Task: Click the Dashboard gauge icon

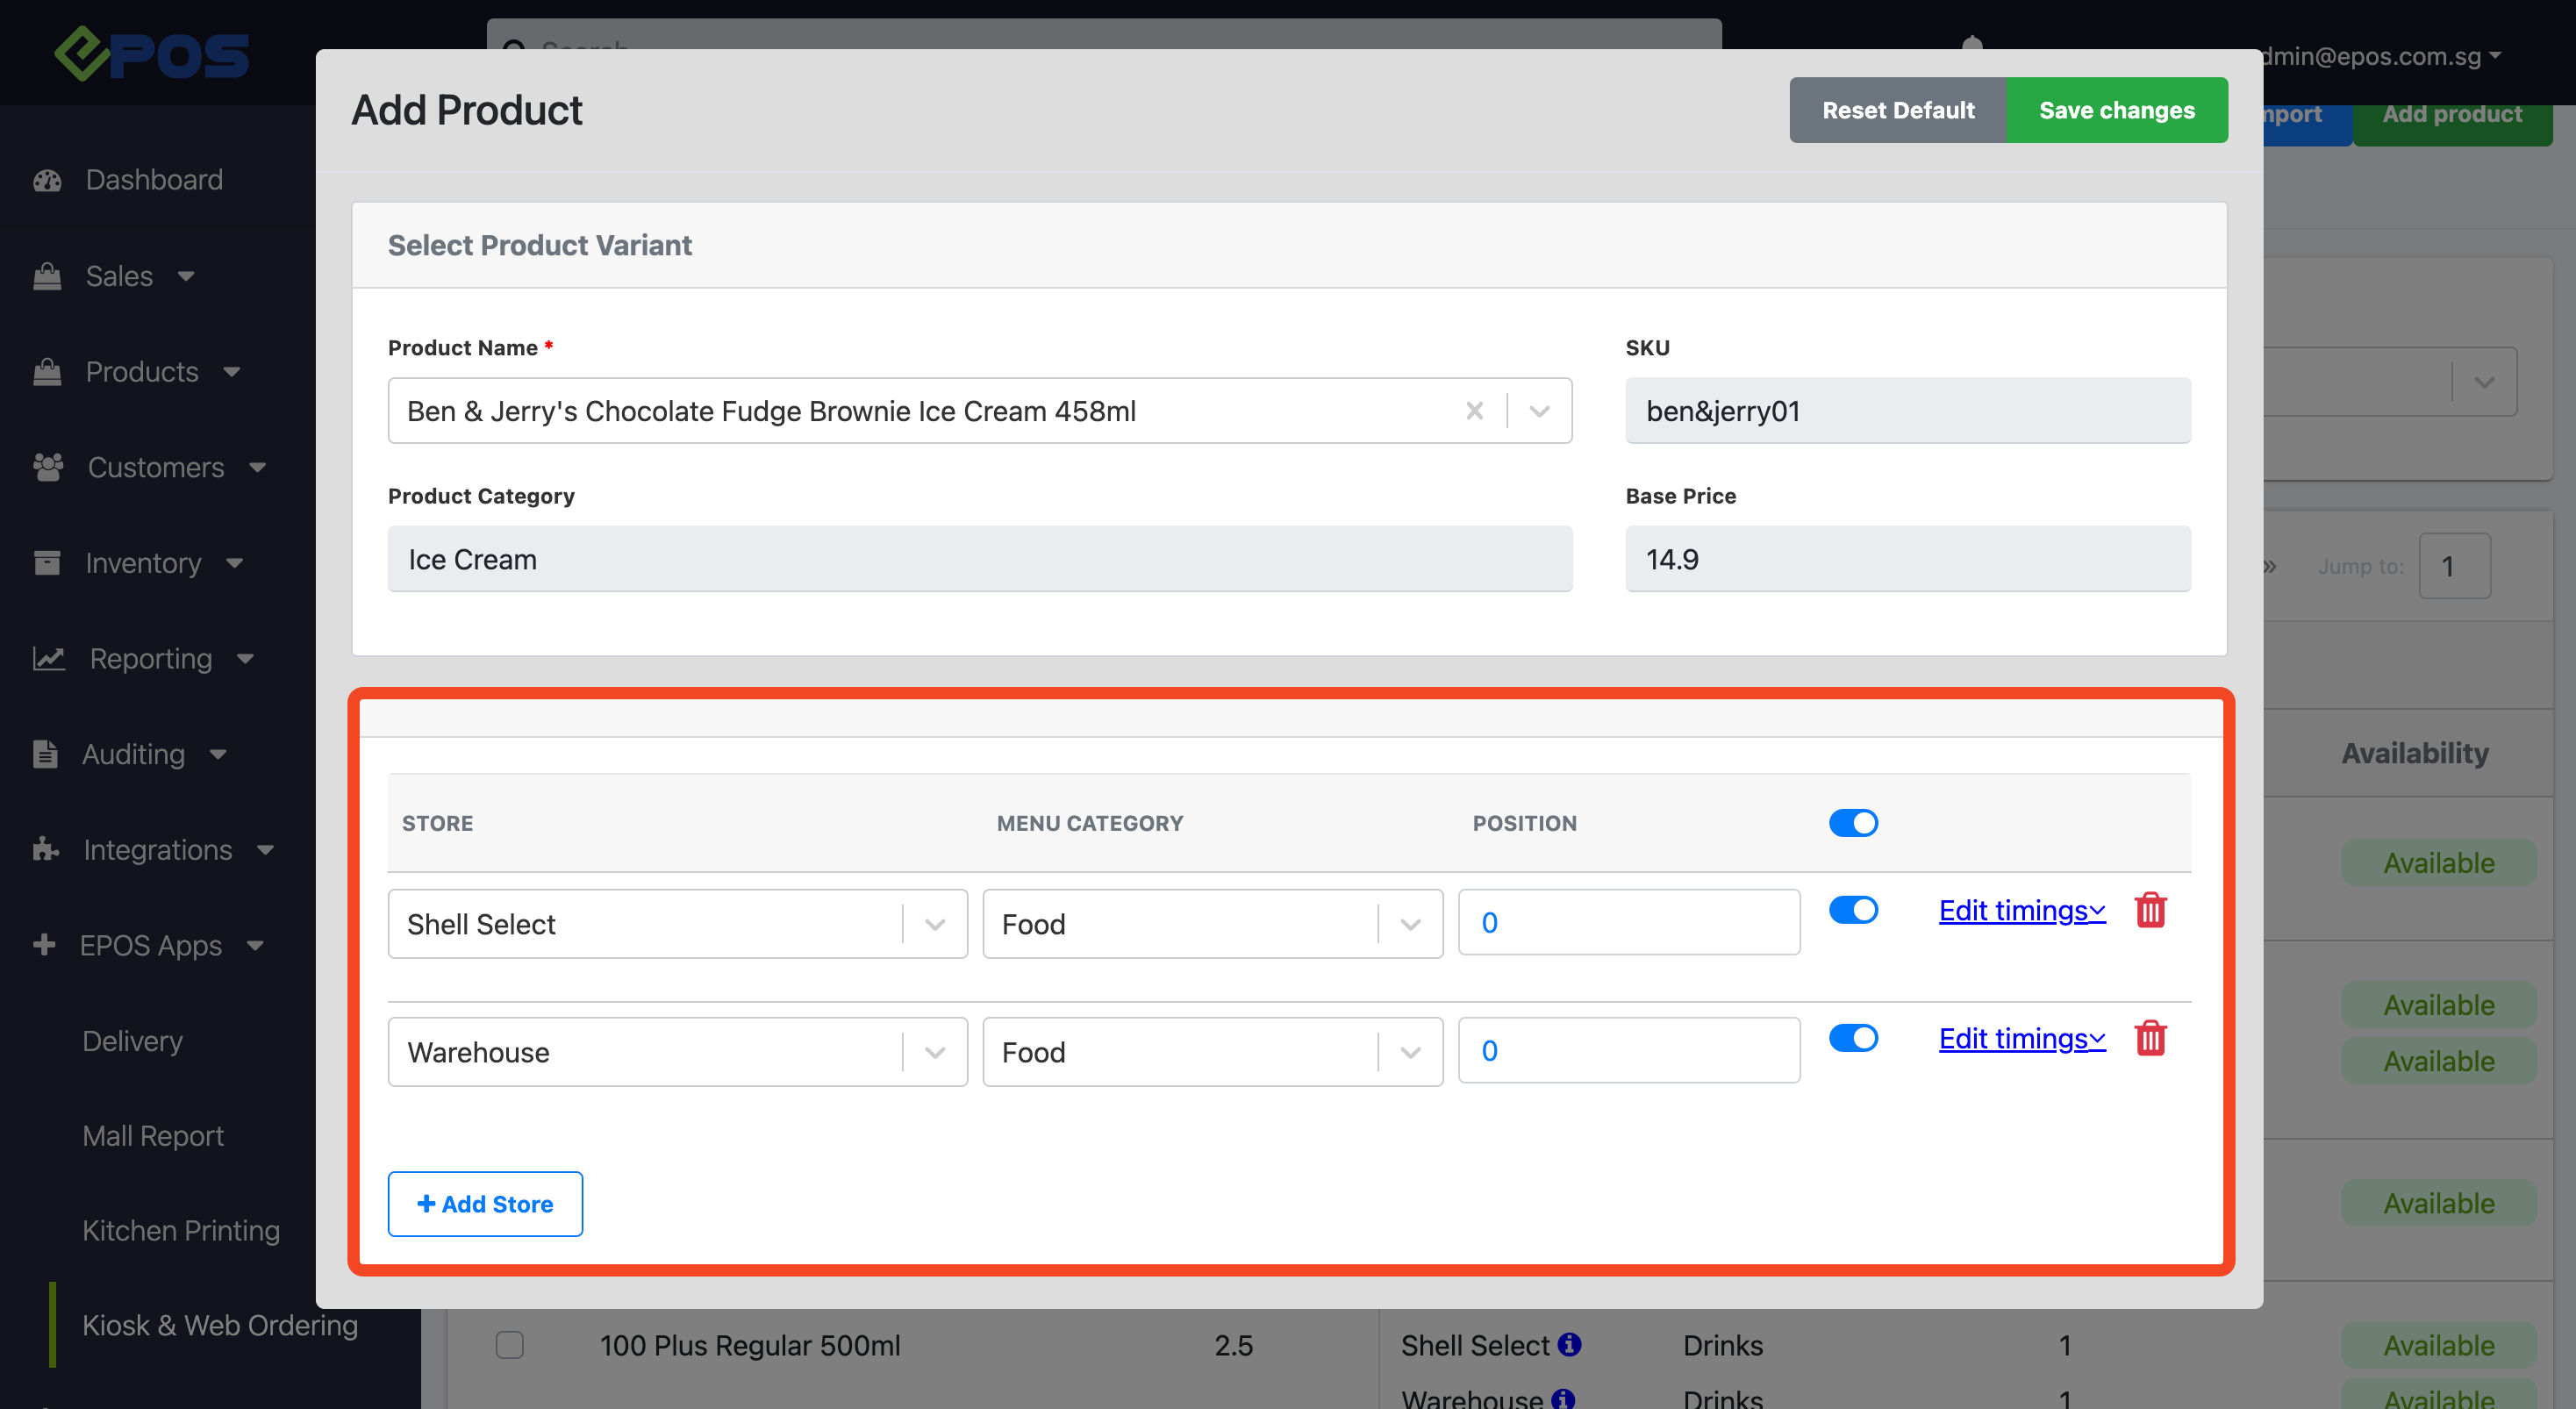Action: pyautogui.click(x=47, y=180)
